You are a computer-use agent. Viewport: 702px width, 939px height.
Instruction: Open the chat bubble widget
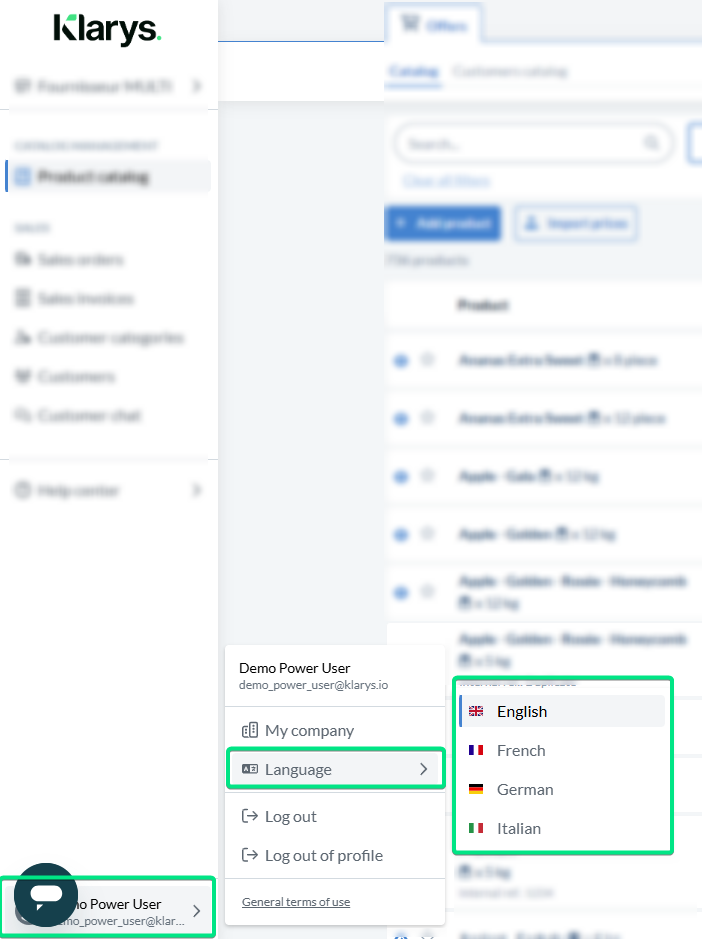point(45,894)
